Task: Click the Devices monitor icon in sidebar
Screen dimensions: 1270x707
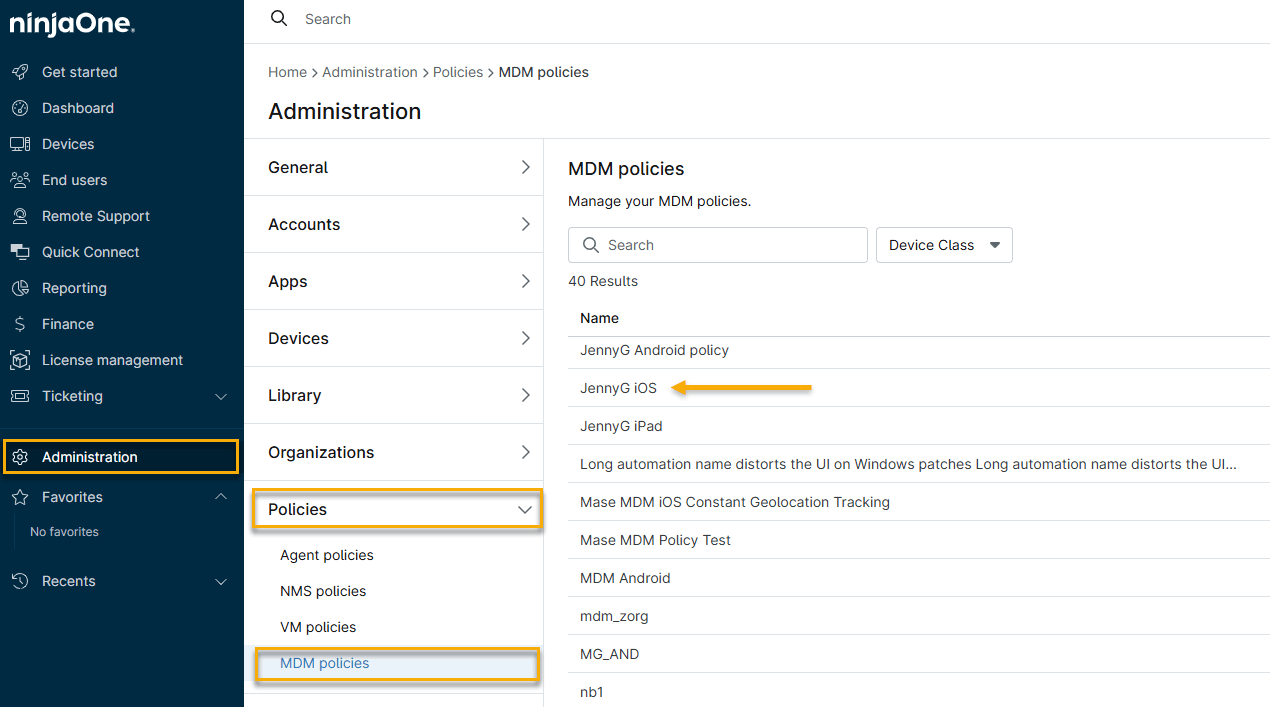Action: coord(19,144)
